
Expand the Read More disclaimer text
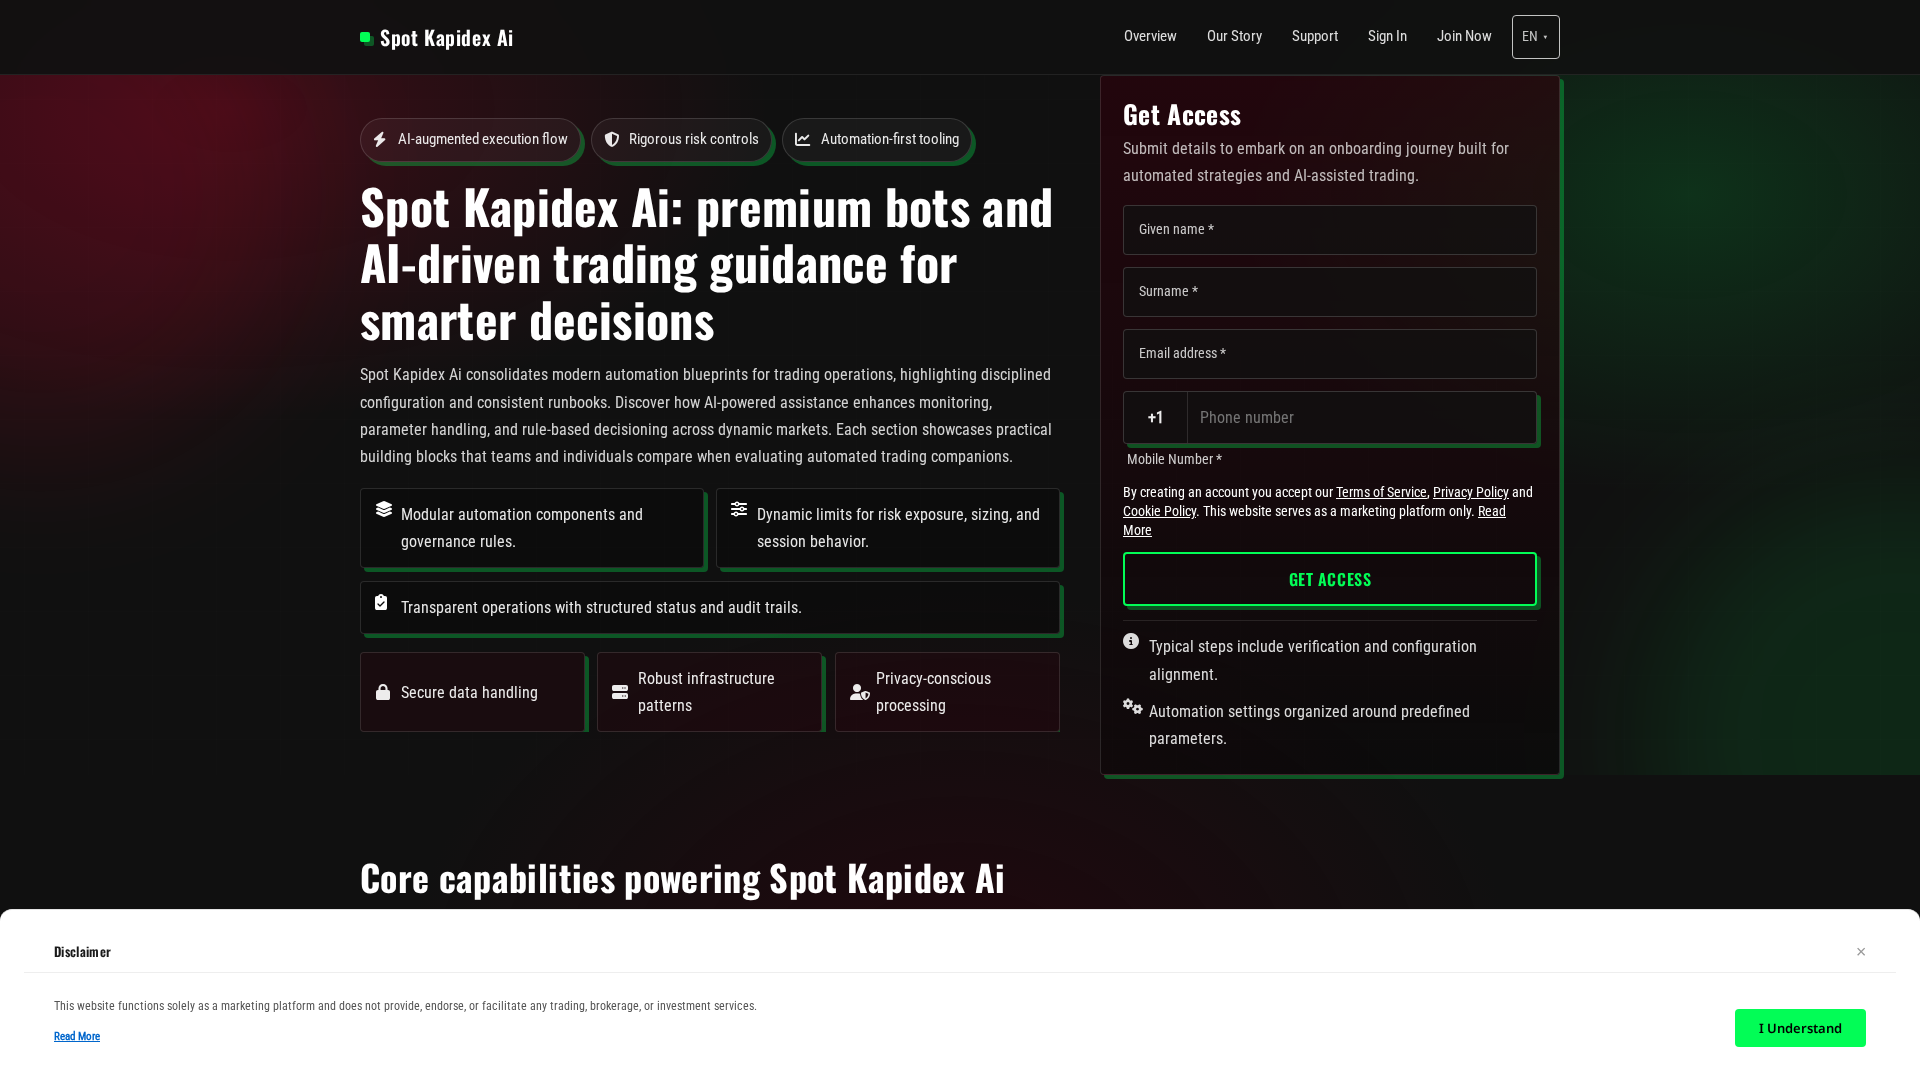pyautogui.click(x=77, y=1036)
